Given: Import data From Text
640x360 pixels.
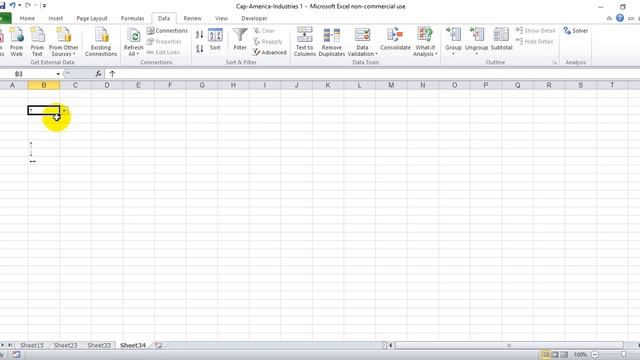Looking at the screenshot, I should [x=37, y=42].
